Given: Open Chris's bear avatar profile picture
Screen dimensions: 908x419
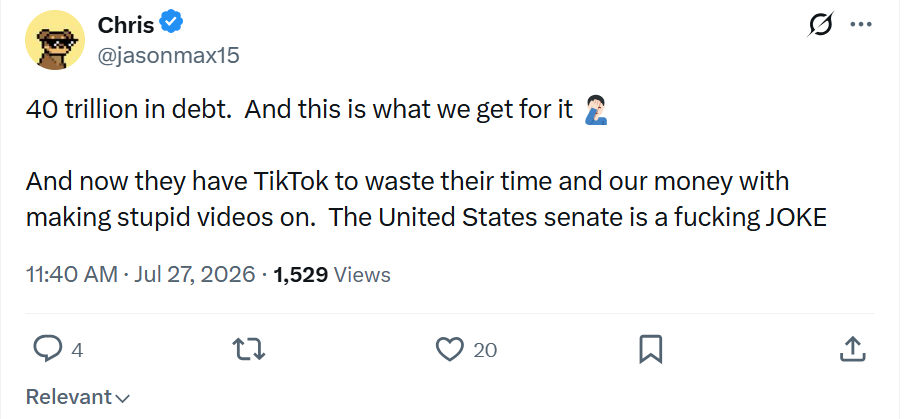Looking at the screenshot, I should pyautogui.click(x=55, y=41).
